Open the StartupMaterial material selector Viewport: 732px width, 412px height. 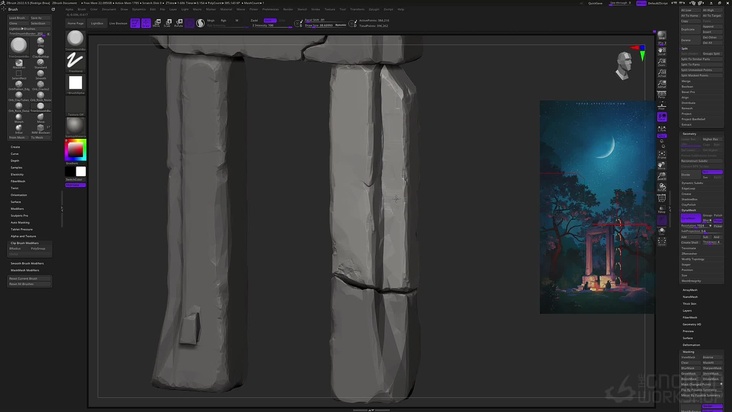pyautogui.click(x=75, y=126)
